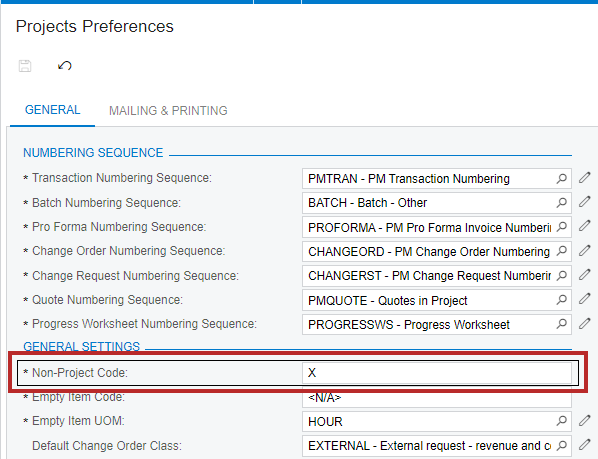Image resolution: width=598 pixels, height=459 pixels.
Task: Edit the Transaction Numbering Sequence with pencil icon
Action: 584,178
